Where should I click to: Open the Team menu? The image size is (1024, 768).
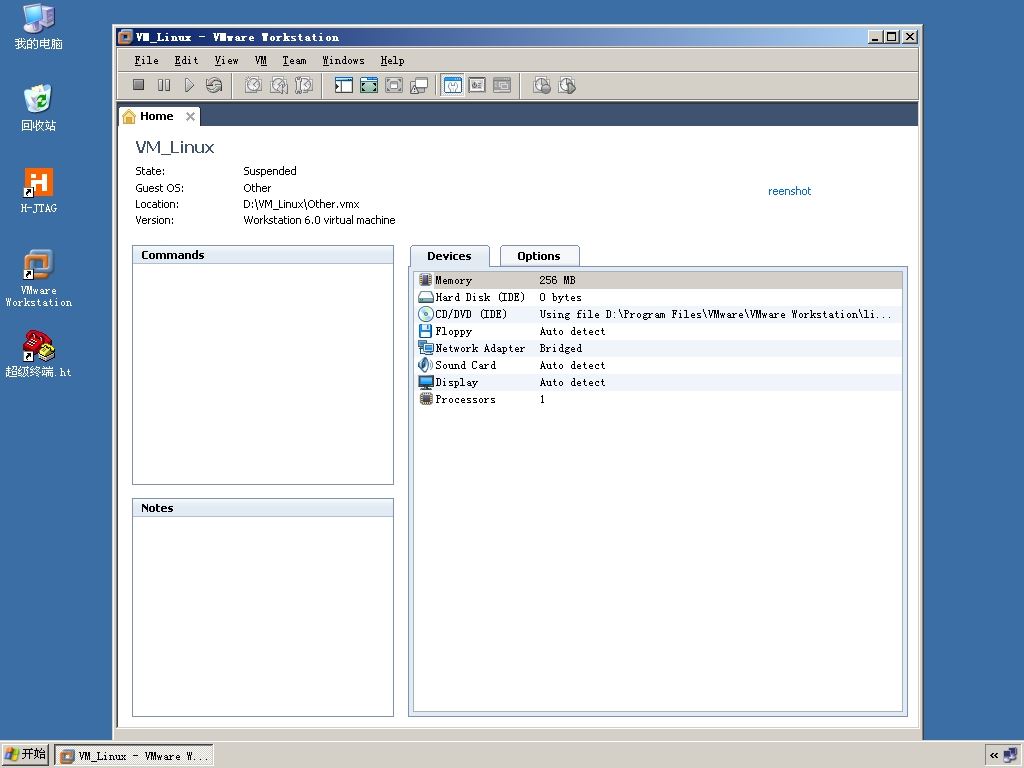(x=294, y=60)
